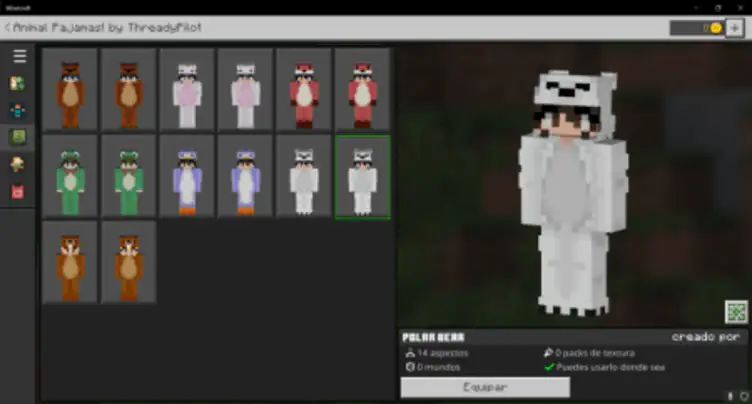The image size is (752, 404).
Task: Pick the unselected polar bear pajama skin
Action: pos(304,177)
